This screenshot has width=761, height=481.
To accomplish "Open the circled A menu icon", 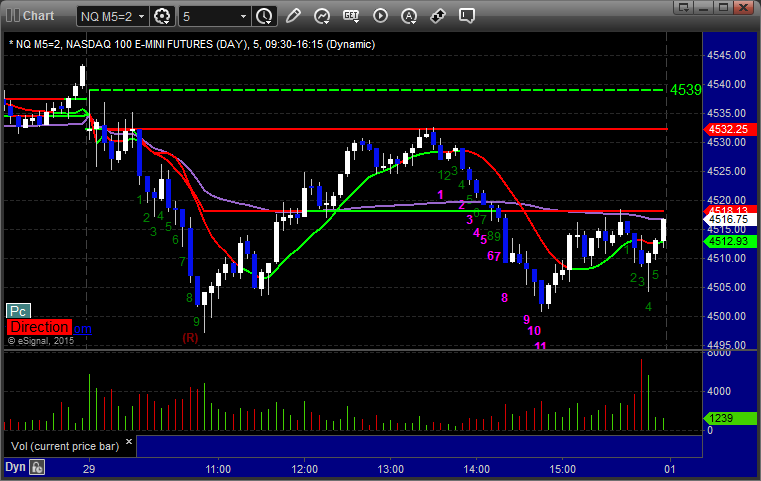I will click(409, 16).
